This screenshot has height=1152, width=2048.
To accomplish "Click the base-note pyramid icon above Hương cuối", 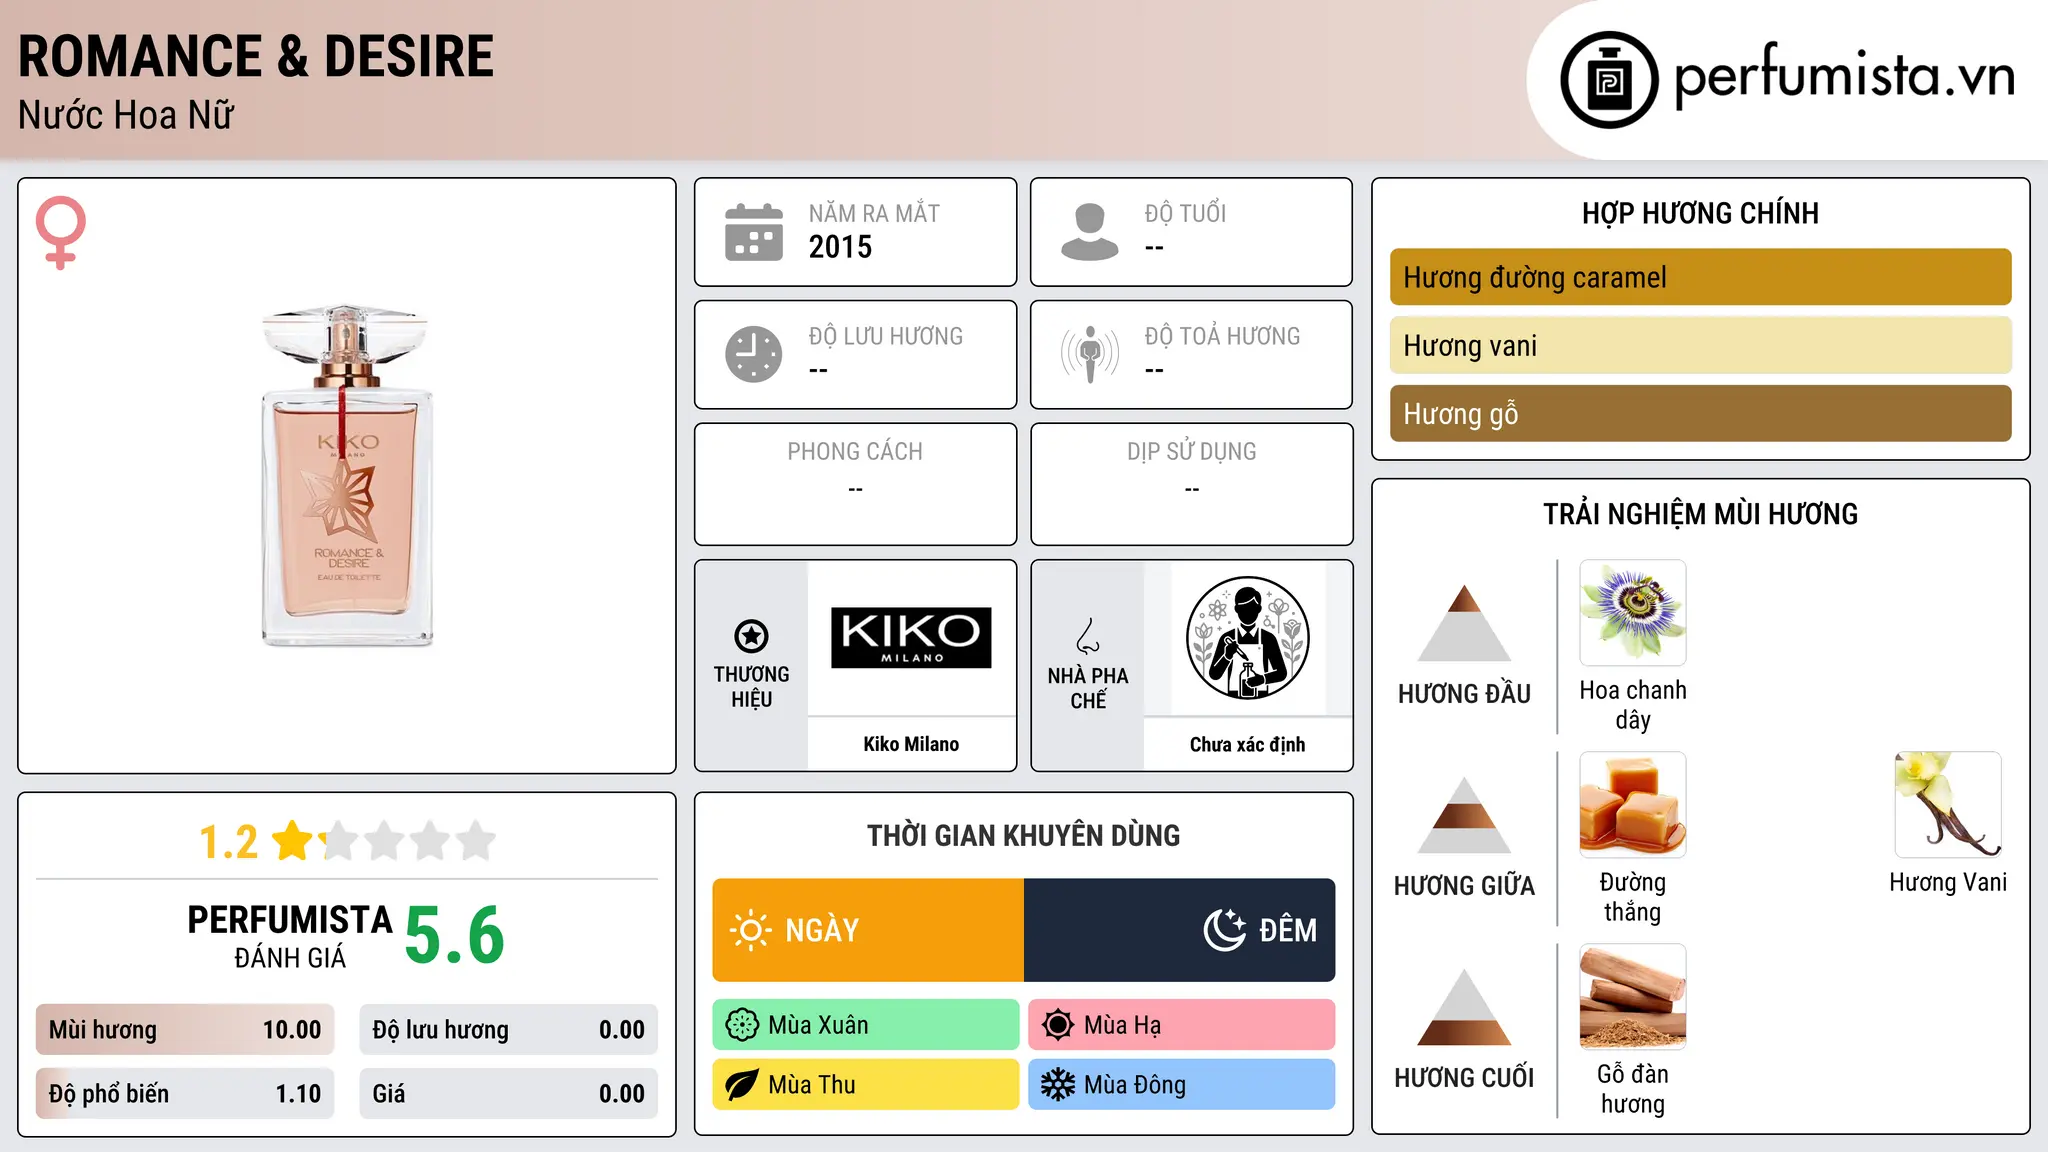I will coord(1464,1007).
